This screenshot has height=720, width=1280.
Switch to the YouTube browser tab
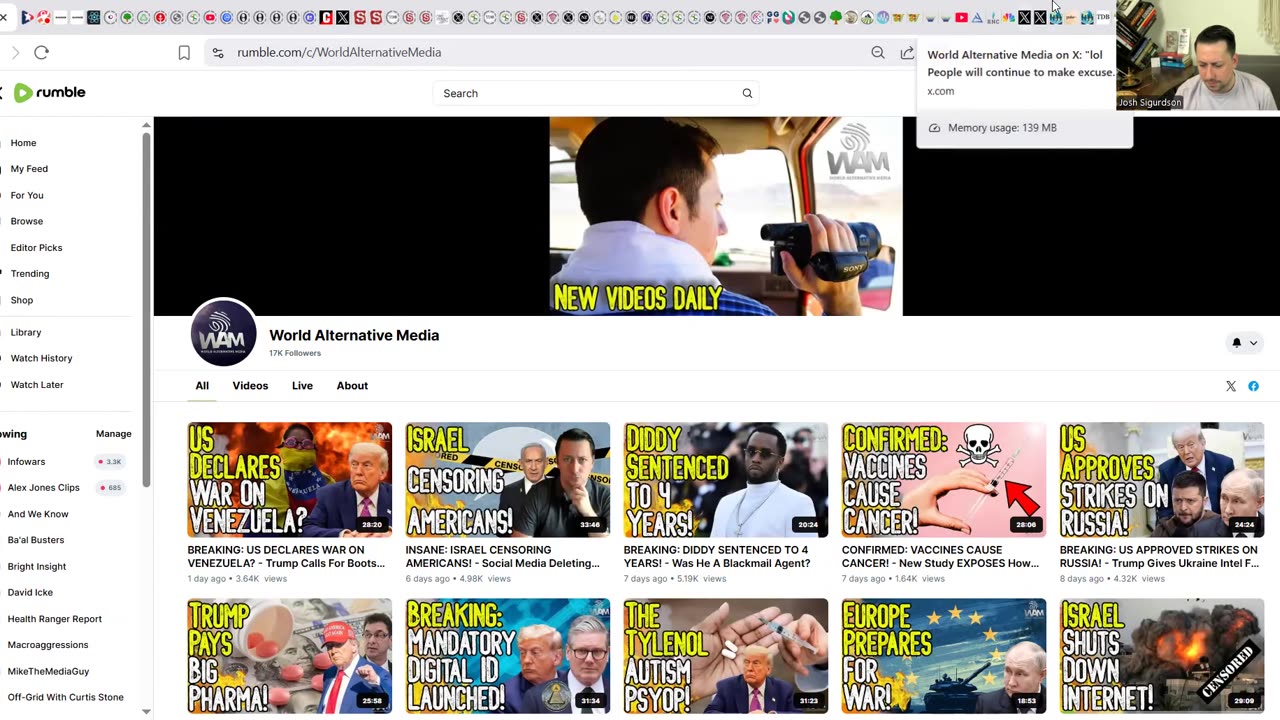coord(961,17)
